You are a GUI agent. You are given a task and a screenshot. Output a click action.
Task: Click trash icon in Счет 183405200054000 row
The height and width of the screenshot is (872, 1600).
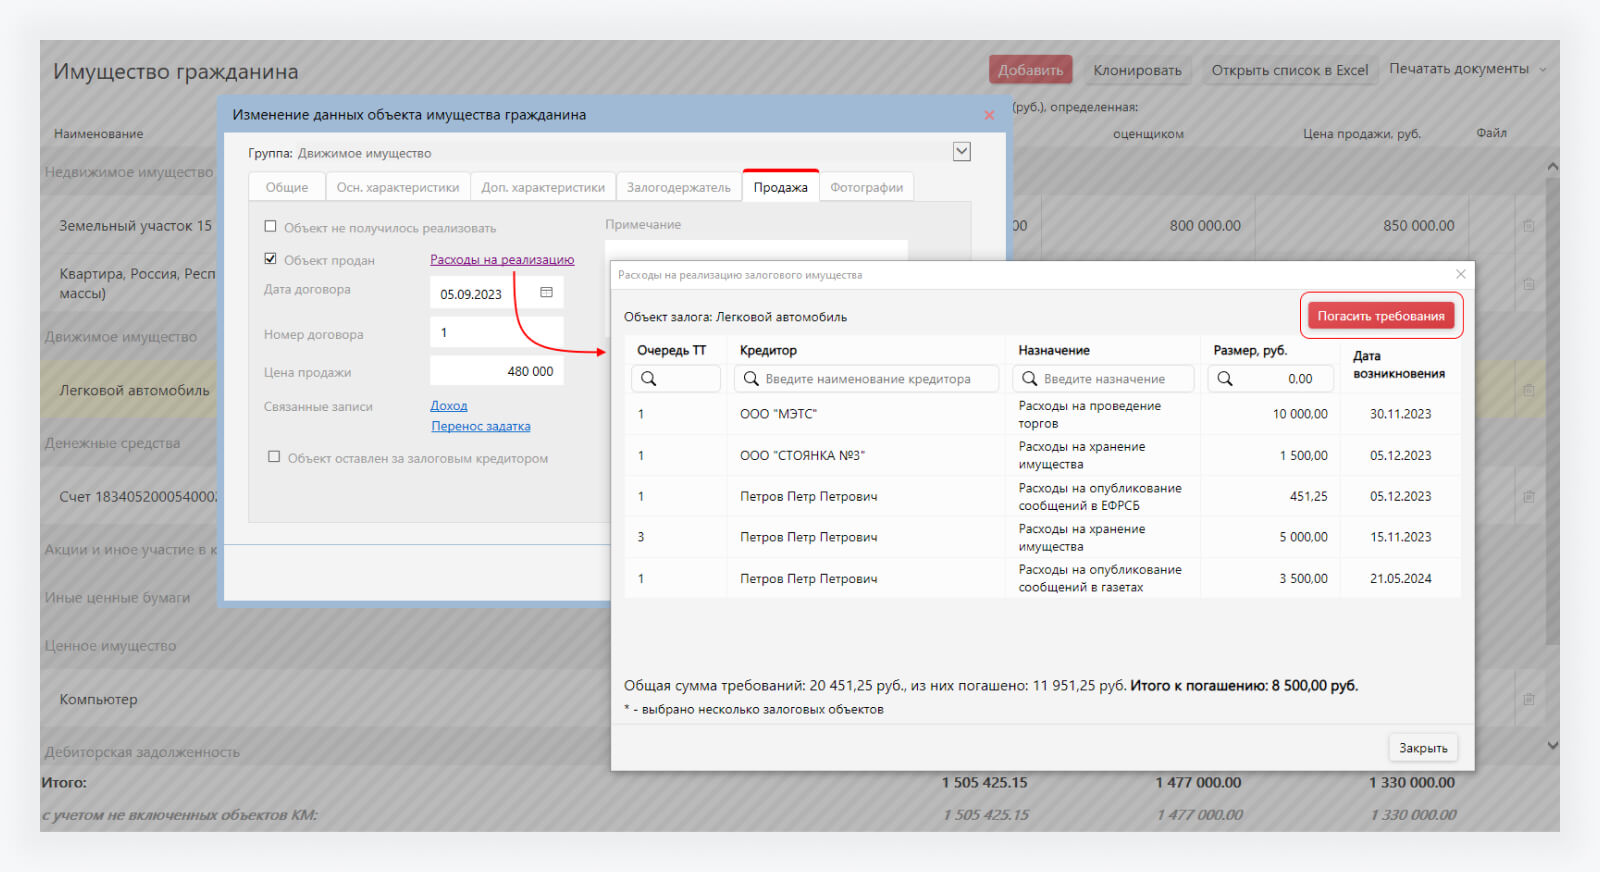(x=1529, y=496)
